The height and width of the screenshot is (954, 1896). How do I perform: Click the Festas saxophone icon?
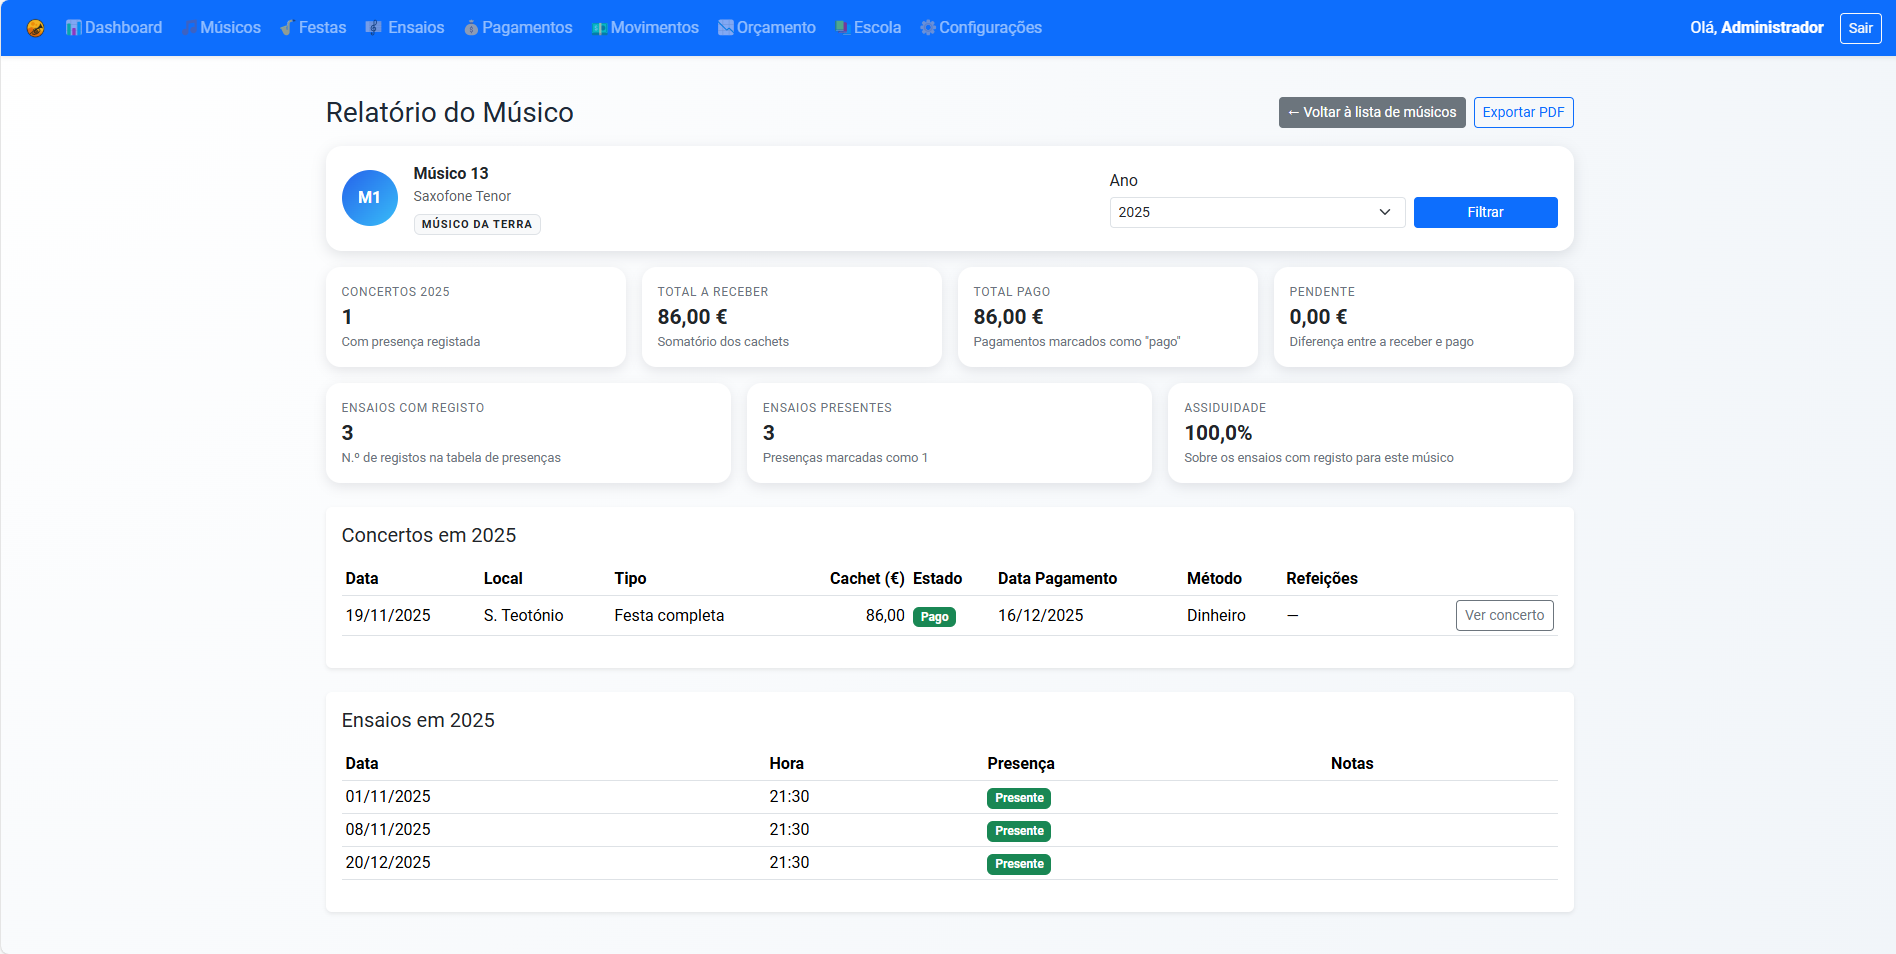(287, 28)
